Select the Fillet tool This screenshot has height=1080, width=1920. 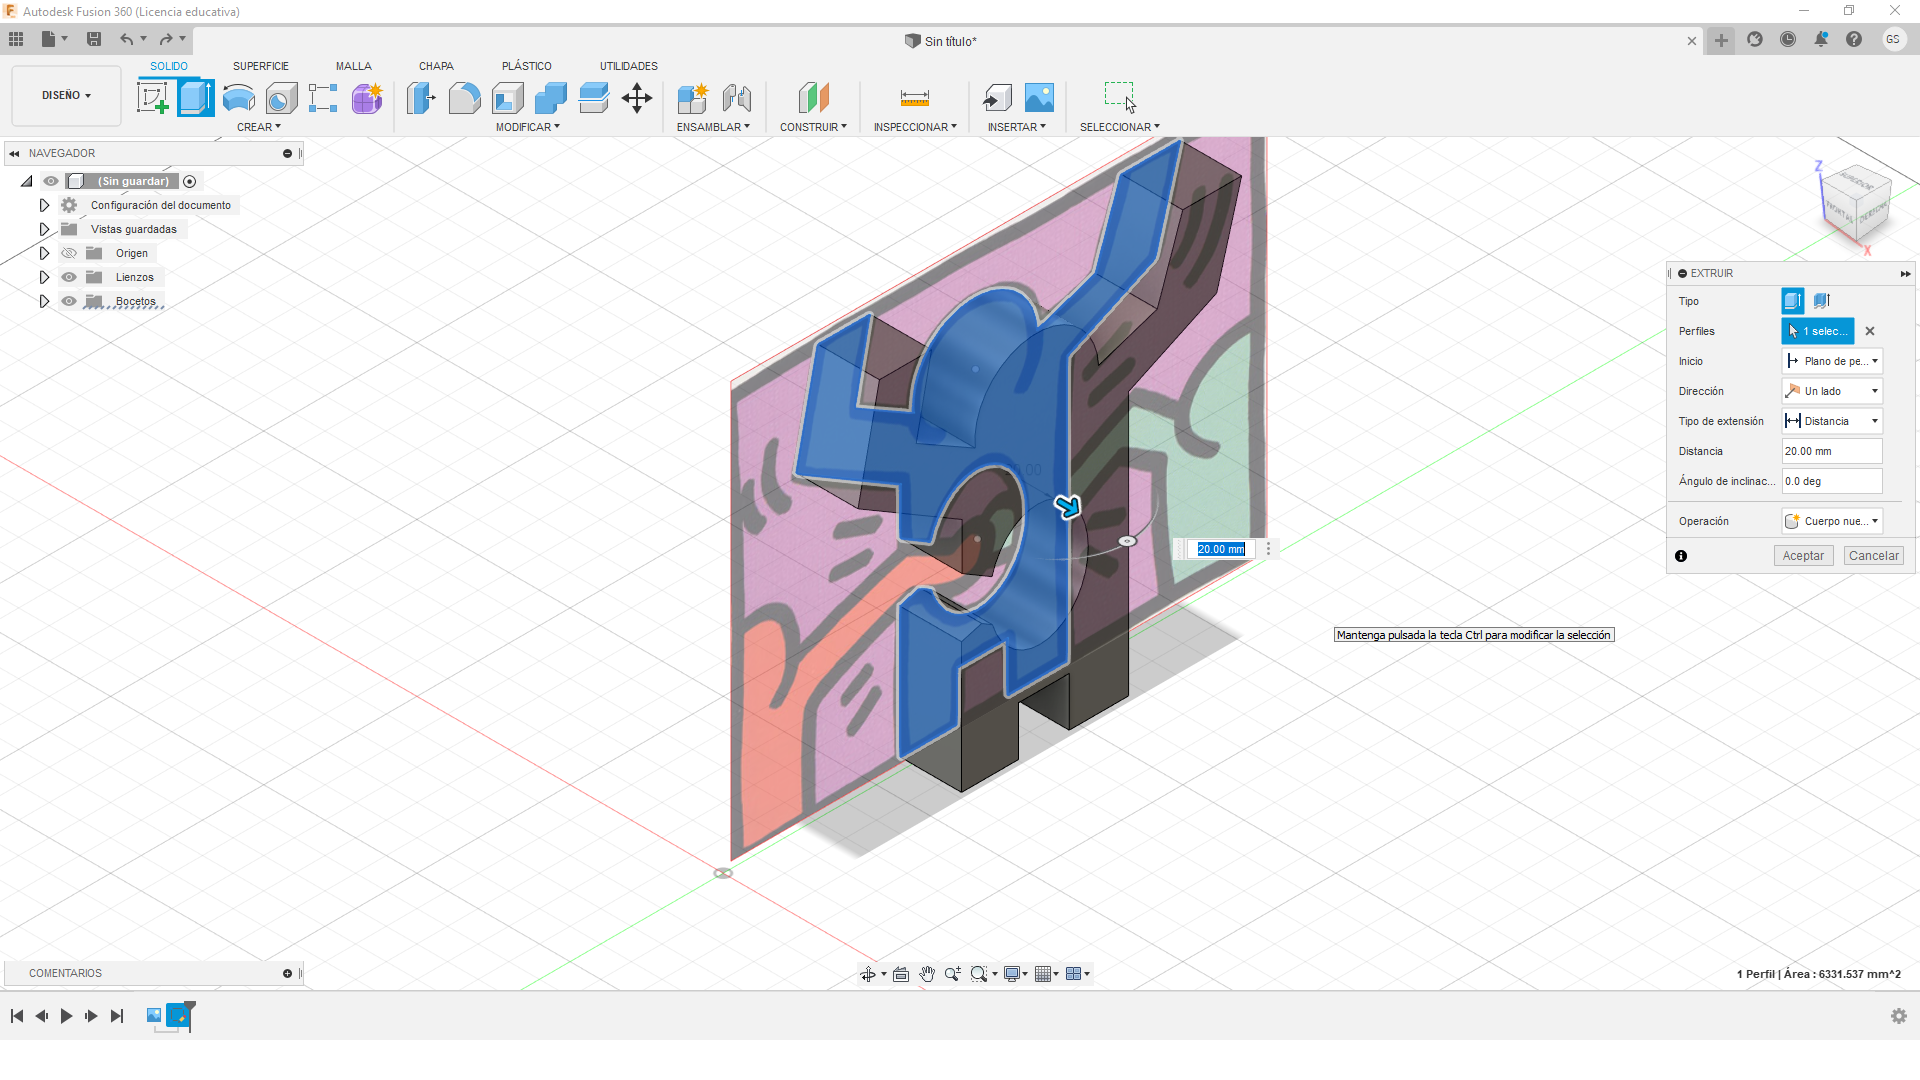tap(464, 98)
